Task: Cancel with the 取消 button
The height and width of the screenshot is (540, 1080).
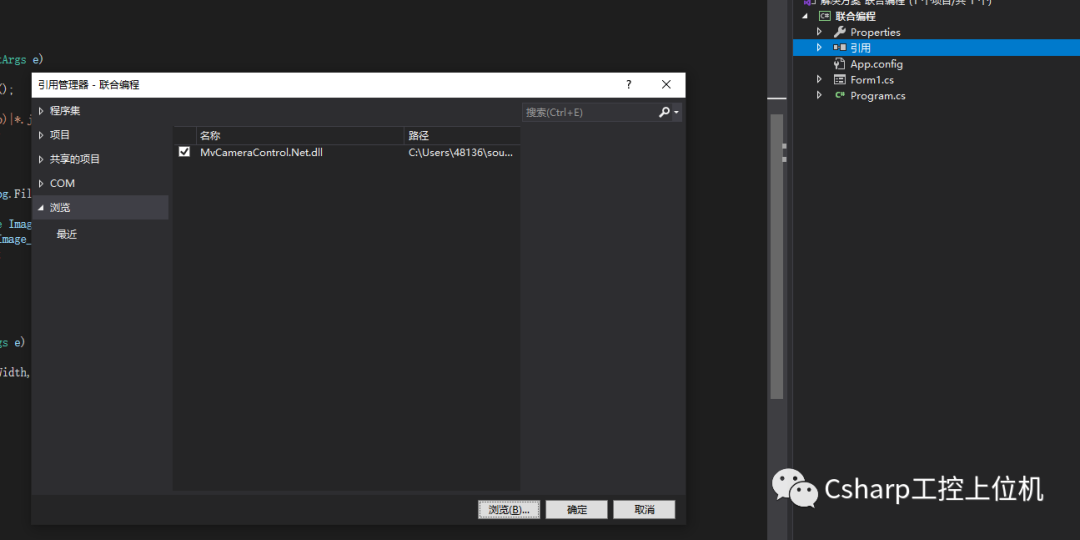Action: (644, 510)
